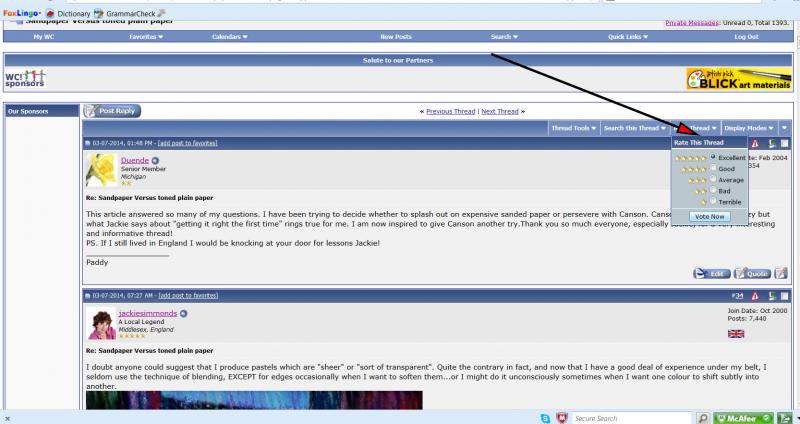Click the Salute to our Partners header
This screenshot has width=800, height=424.
(x=398, y=60)
